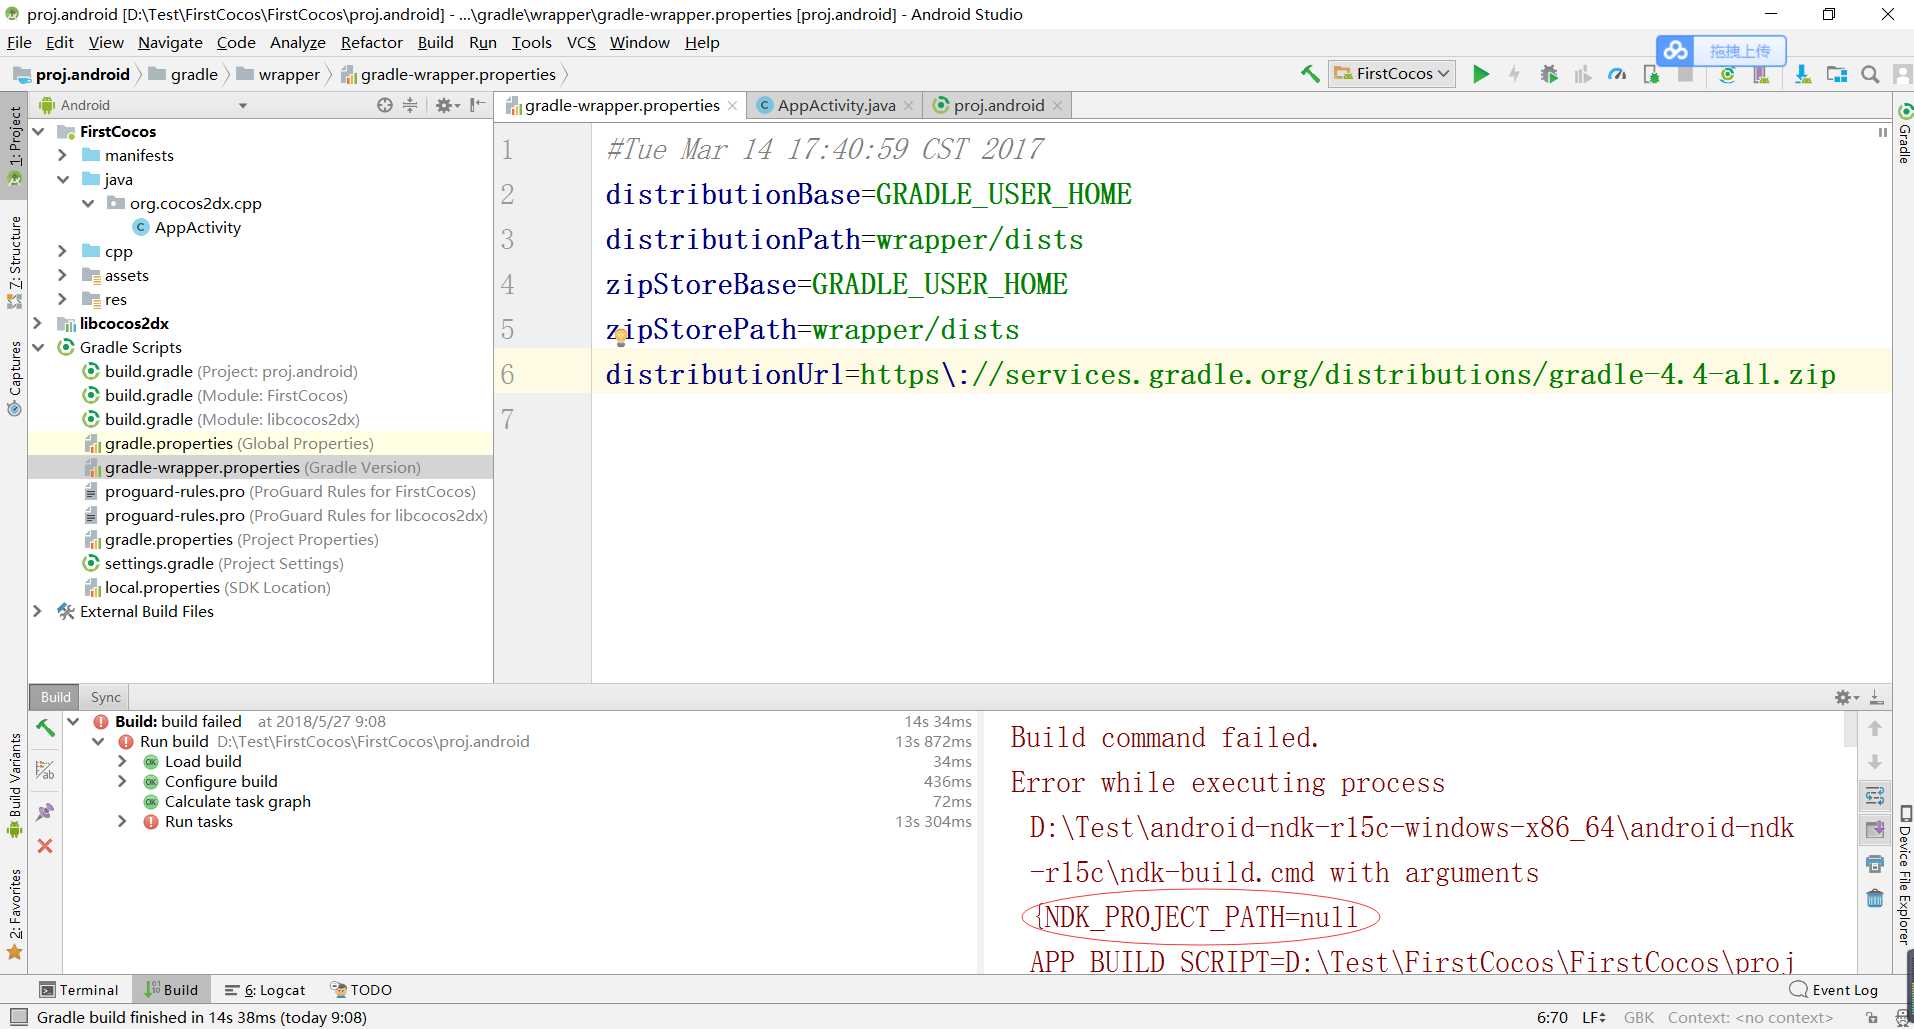Collapse the FirstCocos module node

39,131
